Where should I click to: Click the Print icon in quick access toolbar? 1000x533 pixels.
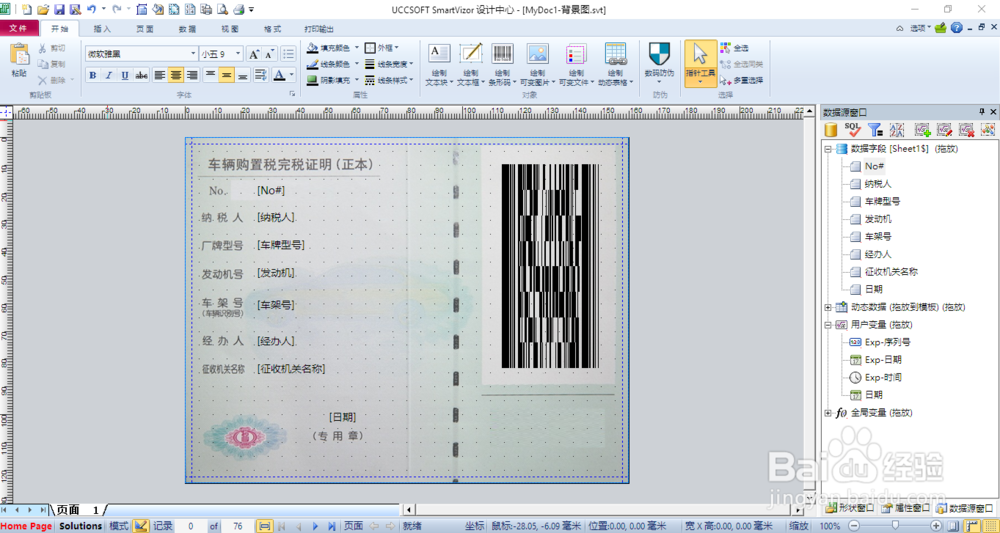[x=239, y=10]
